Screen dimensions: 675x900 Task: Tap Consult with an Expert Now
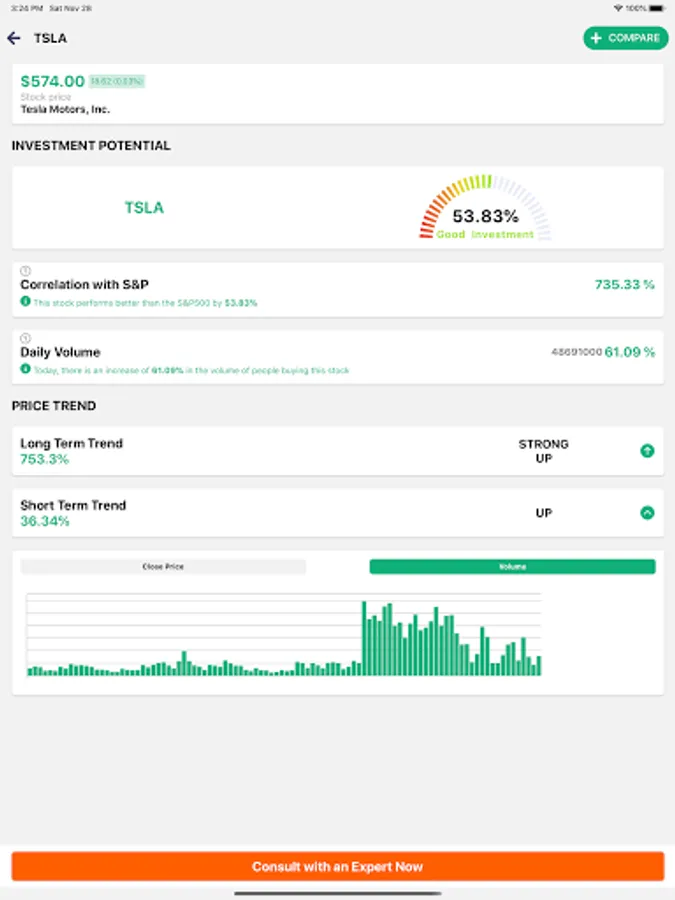(x=338, y=866)
